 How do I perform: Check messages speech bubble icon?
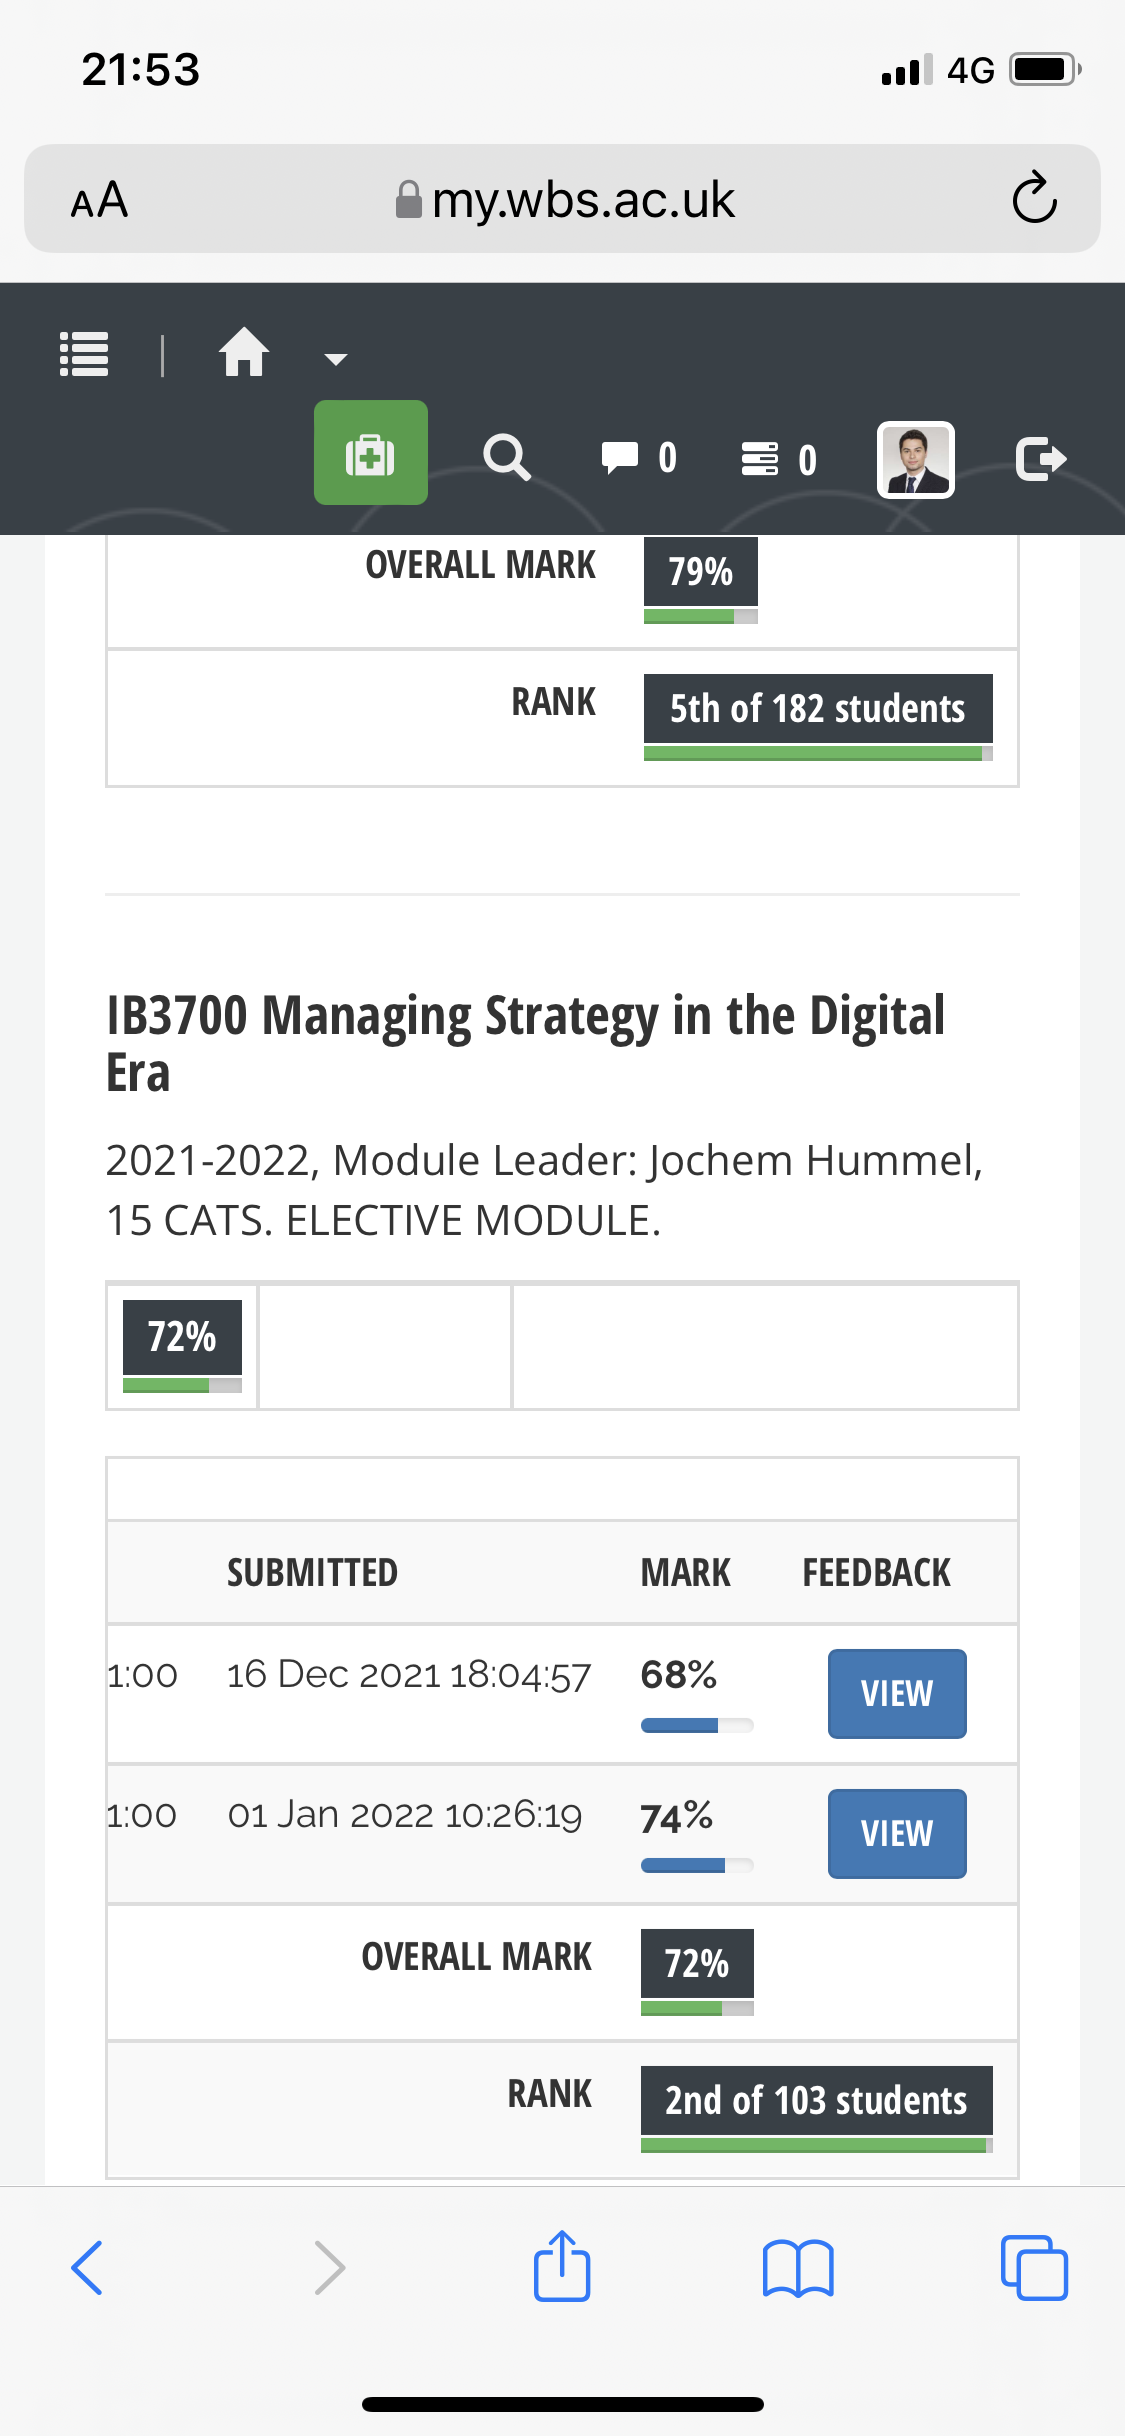click(638, 458)
